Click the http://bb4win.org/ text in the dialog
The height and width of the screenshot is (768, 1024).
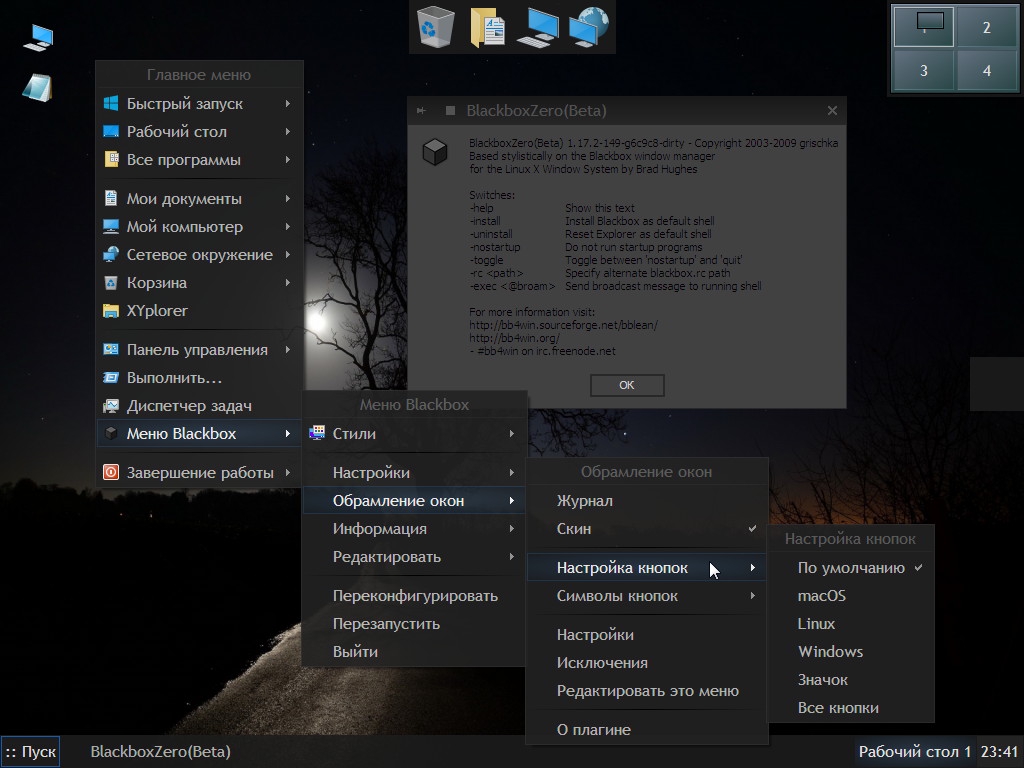pos(515,338)
